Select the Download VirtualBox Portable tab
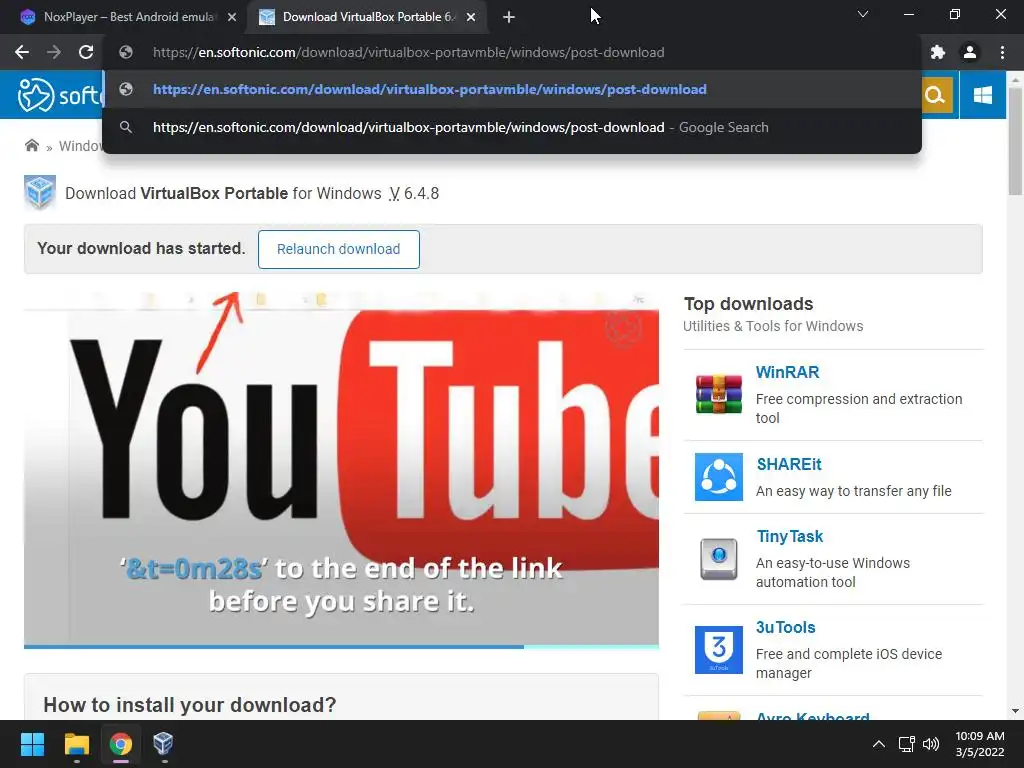 (368, 17)
